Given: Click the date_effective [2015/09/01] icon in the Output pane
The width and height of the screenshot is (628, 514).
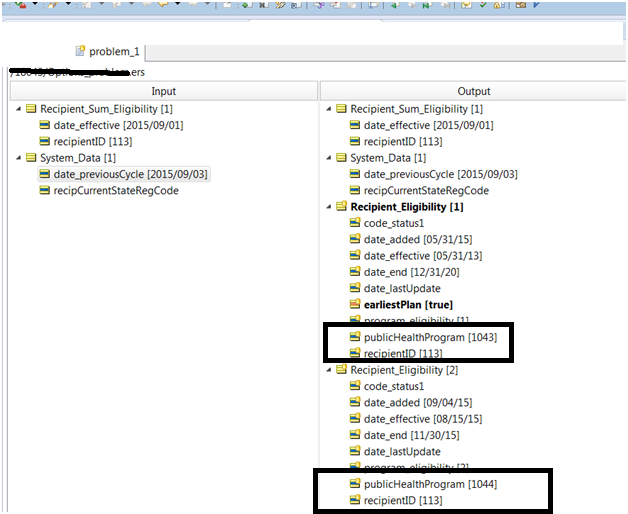Looking at the screenshot, I should [355, 125].
